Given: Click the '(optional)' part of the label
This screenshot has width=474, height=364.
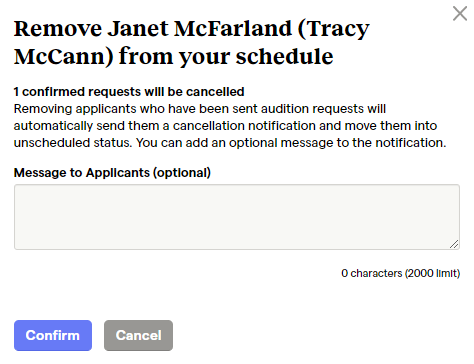Looking at the screenshot, I should tap(182, 173).
